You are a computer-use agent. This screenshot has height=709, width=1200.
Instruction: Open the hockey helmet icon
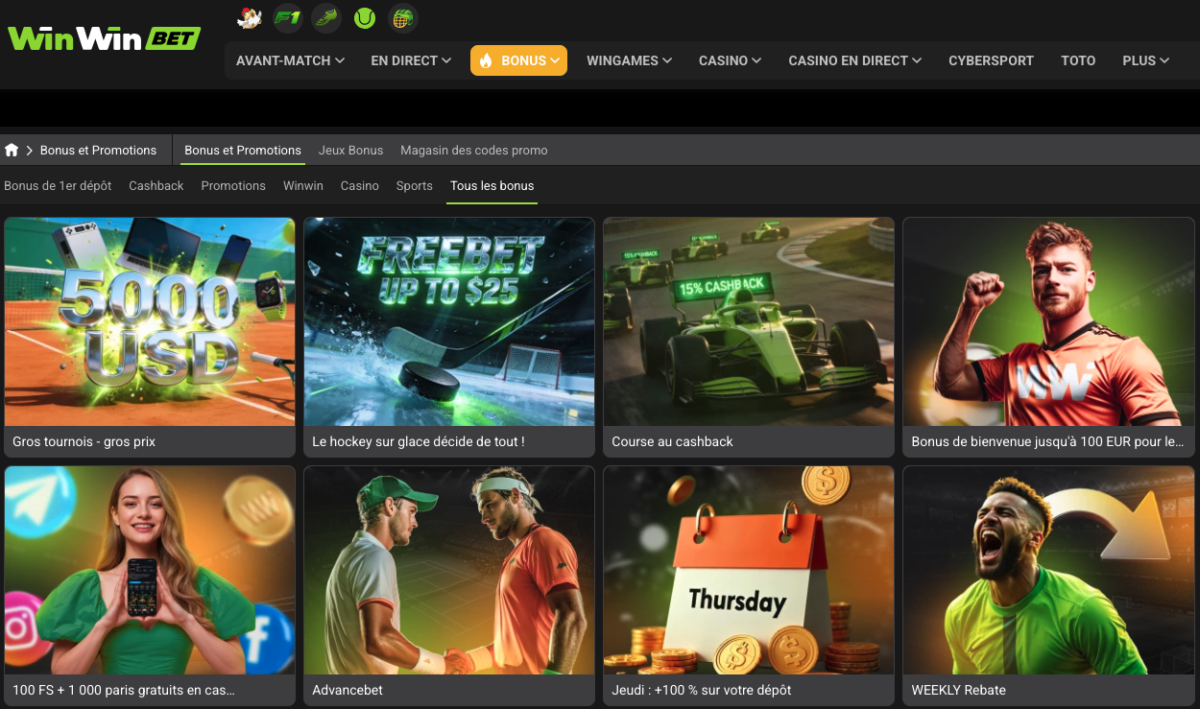click(402, 17)
